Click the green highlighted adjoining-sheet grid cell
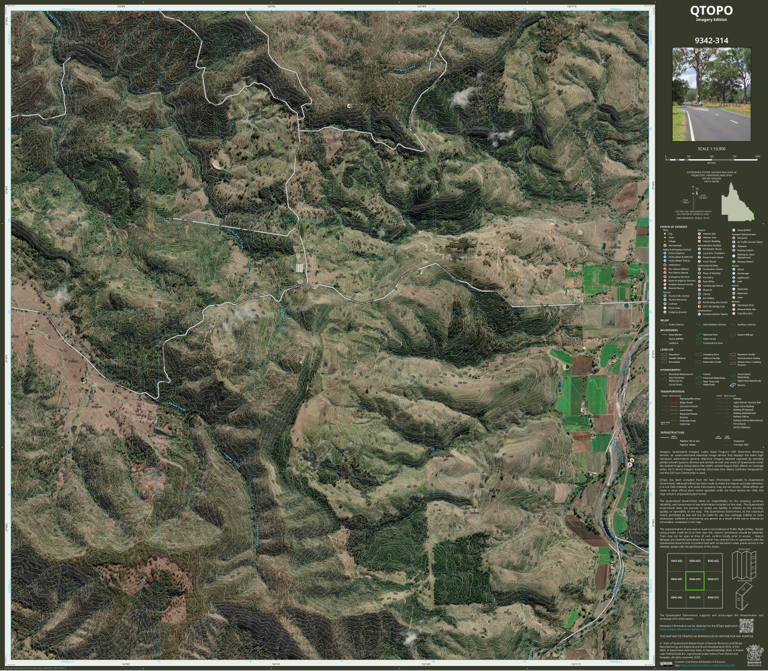The image size is (768, 671). point(695,580)
